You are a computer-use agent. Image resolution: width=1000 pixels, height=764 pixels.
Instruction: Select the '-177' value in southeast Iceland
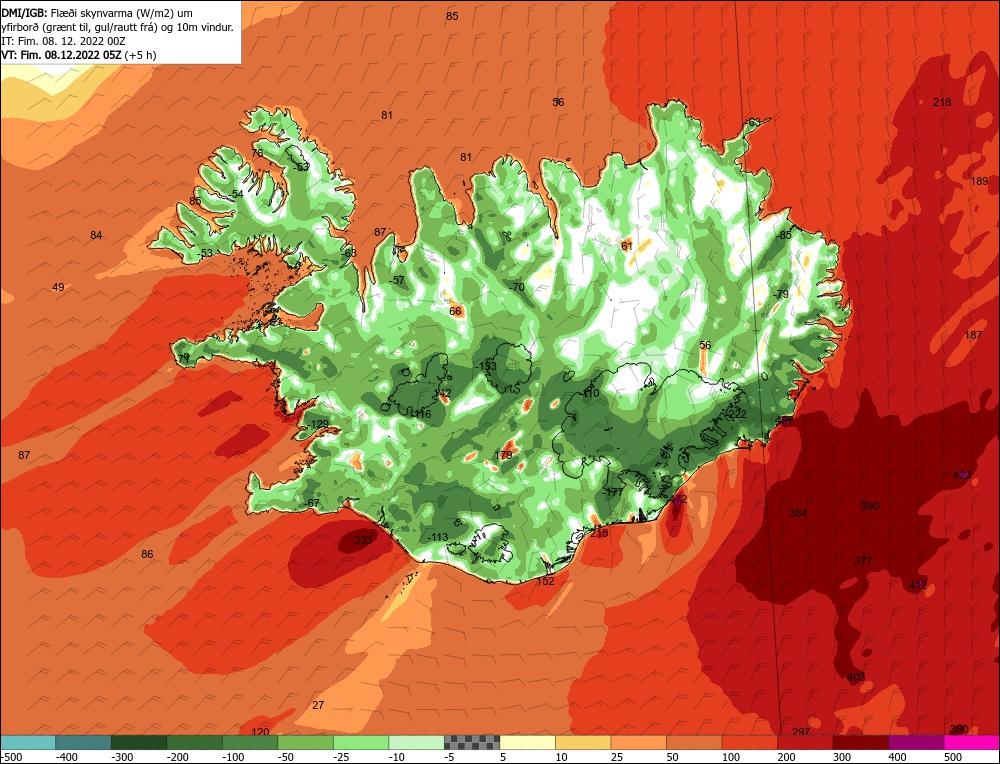coord(613,492)
